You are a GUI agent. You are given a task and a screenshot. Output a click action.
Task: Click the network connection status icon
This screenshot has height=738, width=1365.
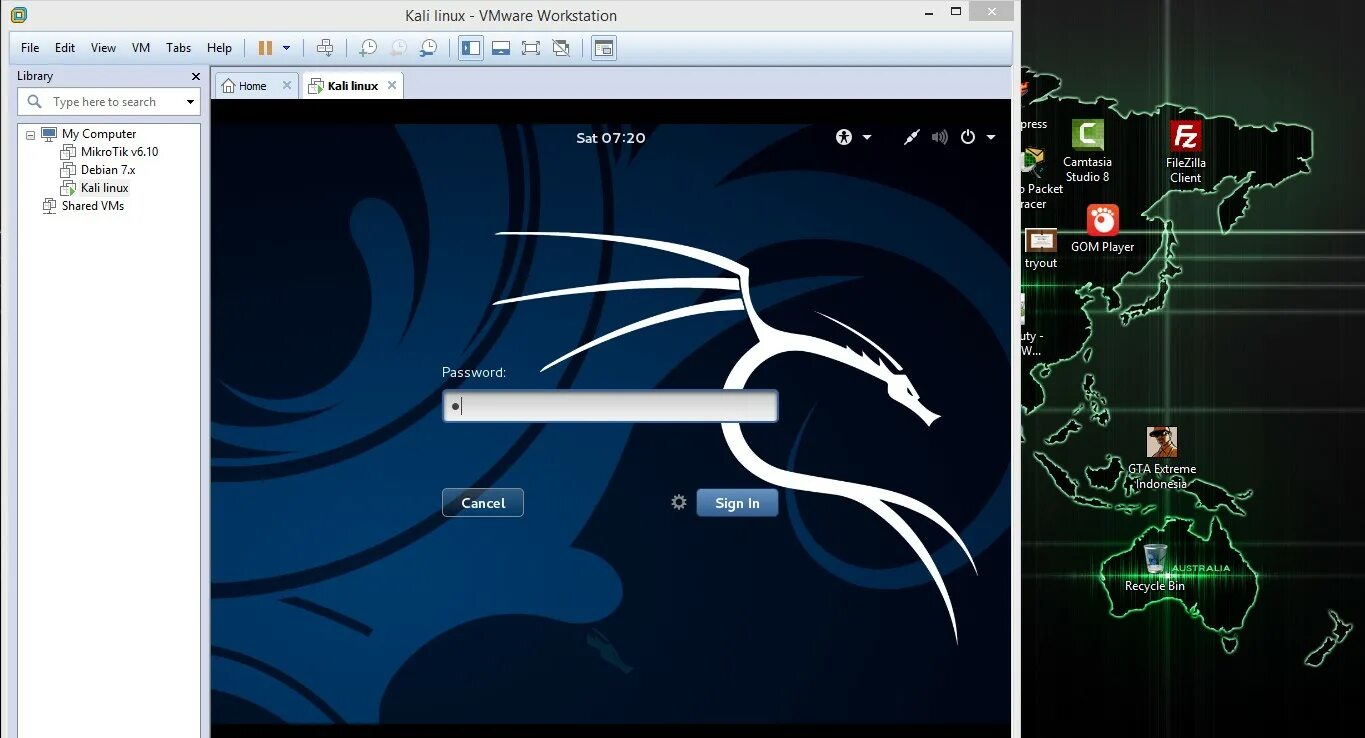pos(911,137)
